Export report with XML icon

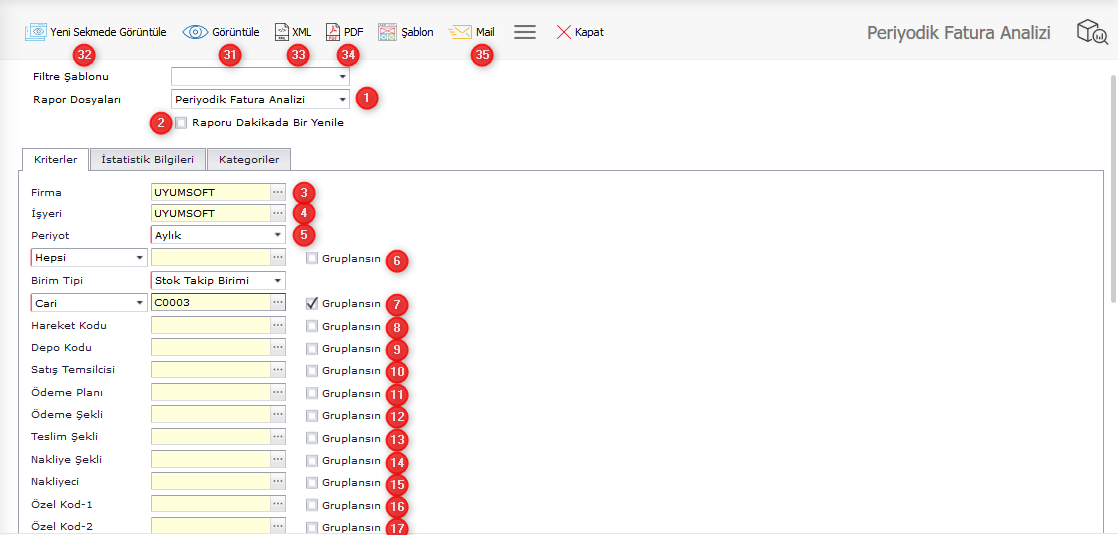coord(282,32)
